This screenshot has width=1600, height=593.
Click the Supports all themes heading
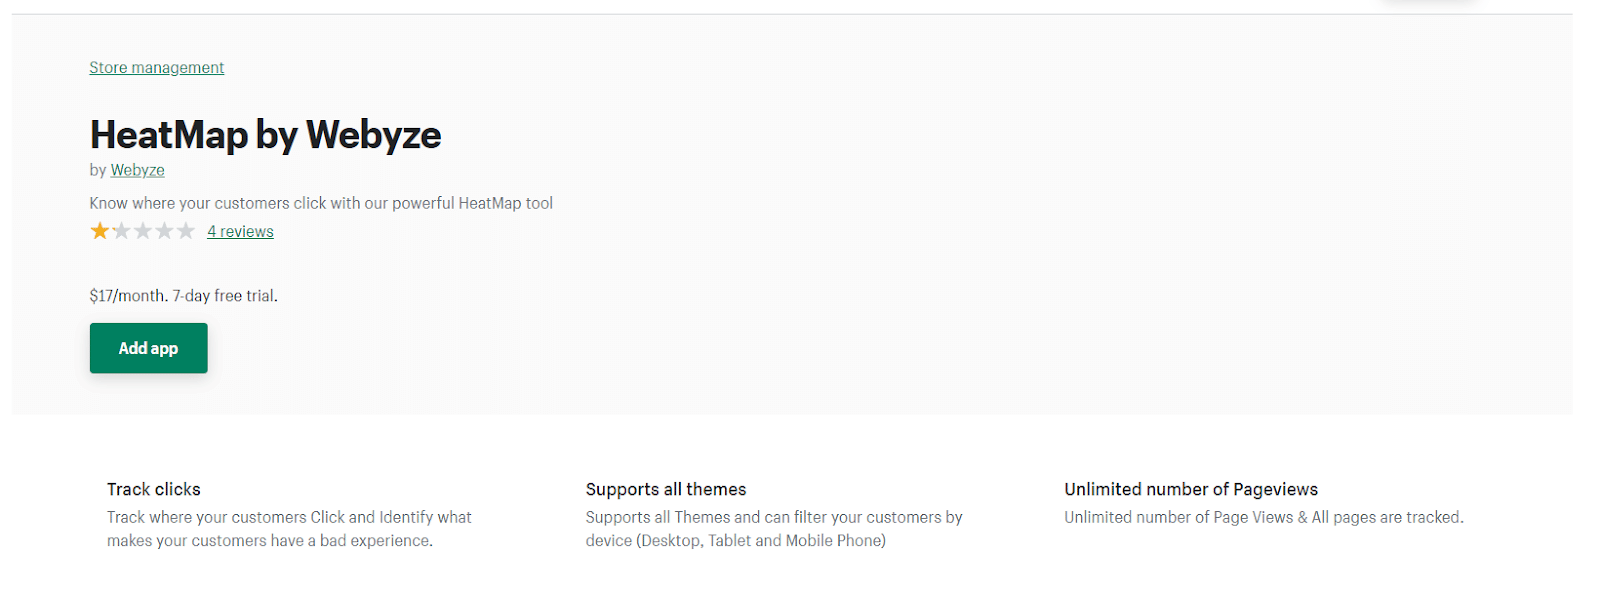(x=666, y=489)
